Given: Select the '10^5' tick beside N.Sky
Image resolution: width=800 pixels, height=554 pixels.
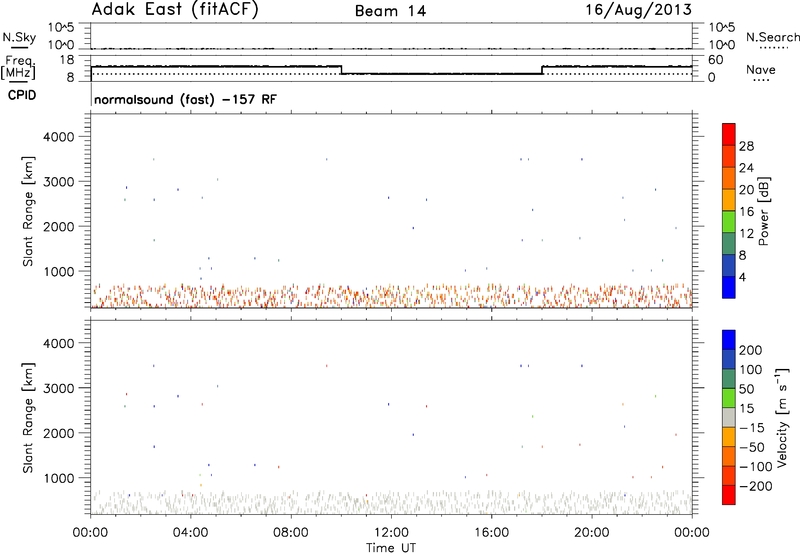Looking at the screenshot, I should (61, 27).
